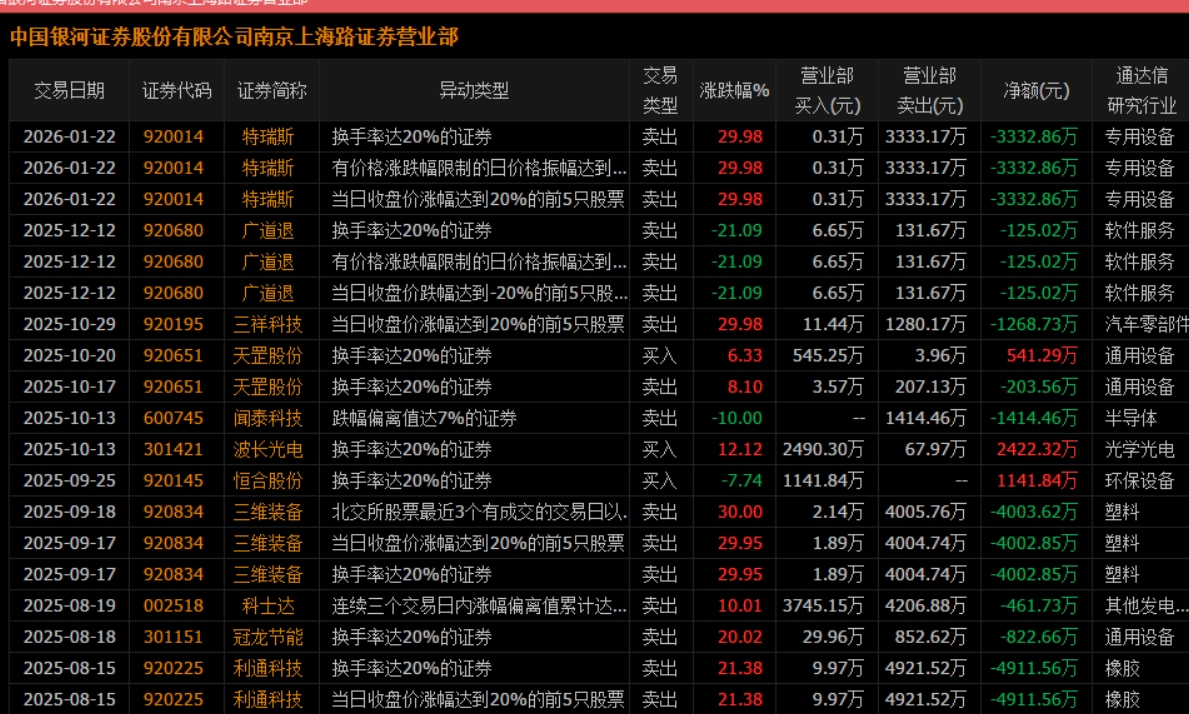Click change percent 12.12

[740, 449]
